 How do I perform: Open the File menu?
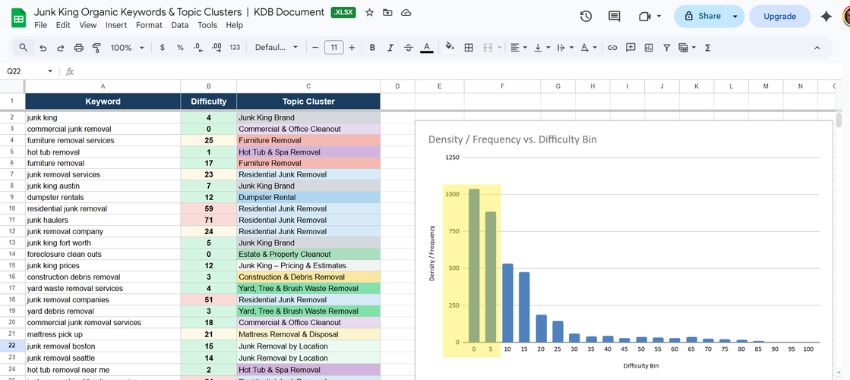pos(41,25)
